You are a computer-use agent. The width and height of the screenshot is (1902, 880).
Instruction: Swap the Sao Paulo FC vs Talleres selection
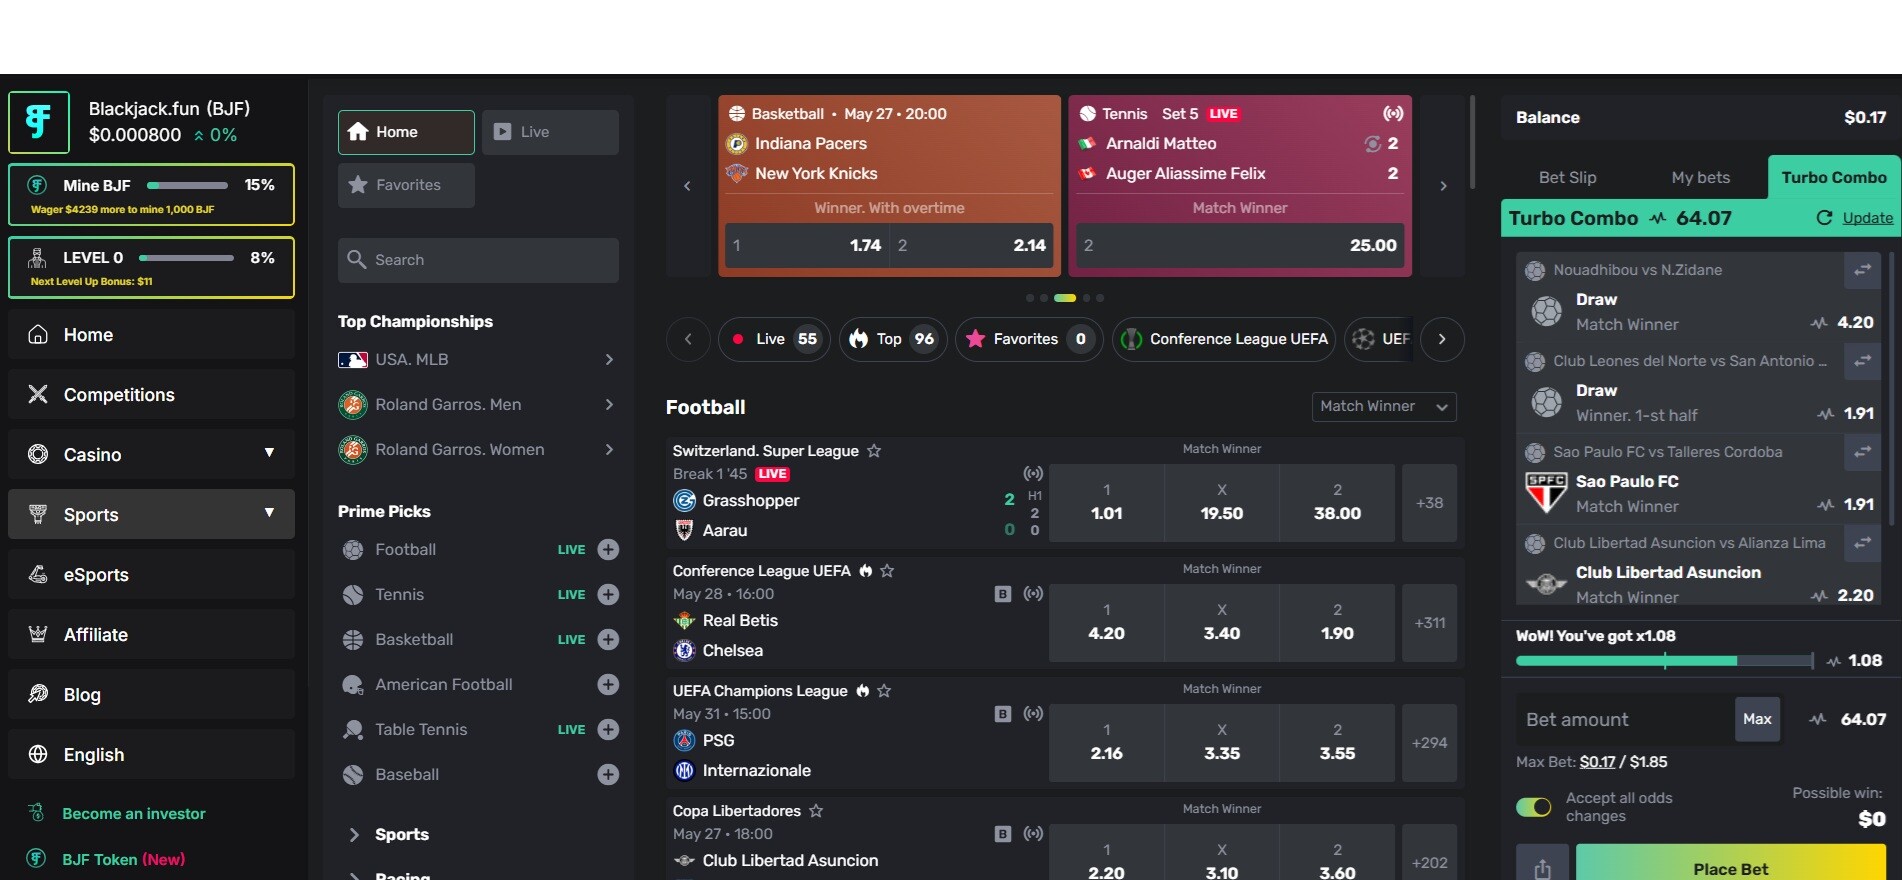click(x=1862, y=452)
